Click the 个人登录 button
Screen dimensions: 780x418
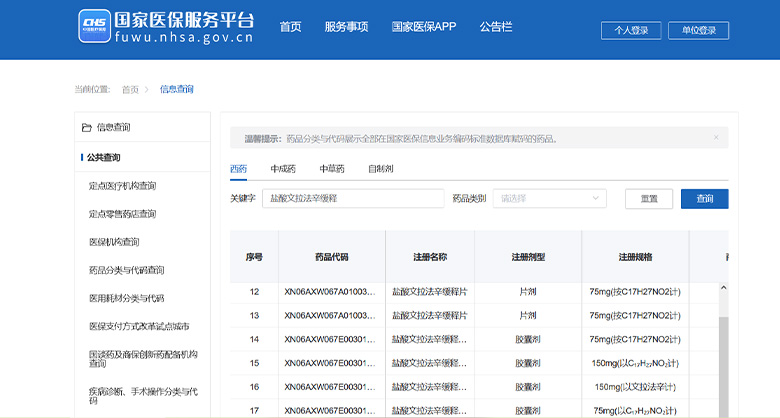630,30
